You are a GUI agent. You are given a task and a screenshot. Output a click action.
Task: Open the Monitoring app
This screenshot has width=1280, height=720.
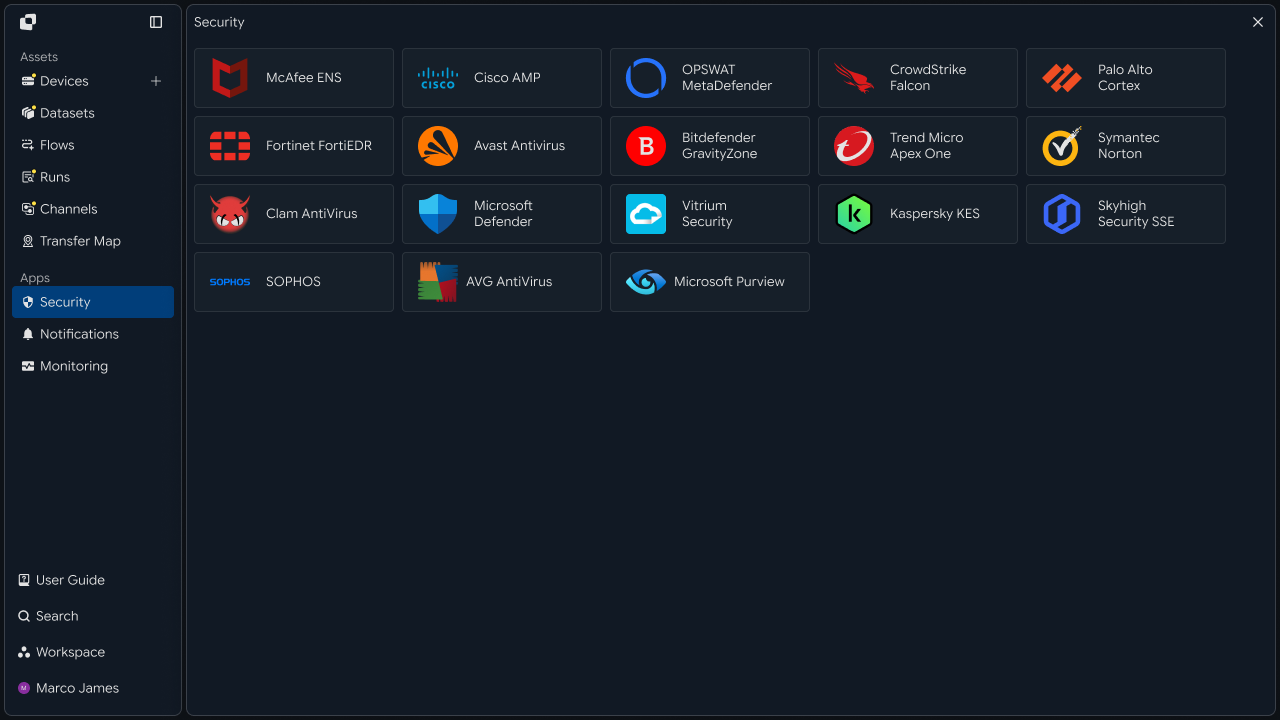(93, 366)
